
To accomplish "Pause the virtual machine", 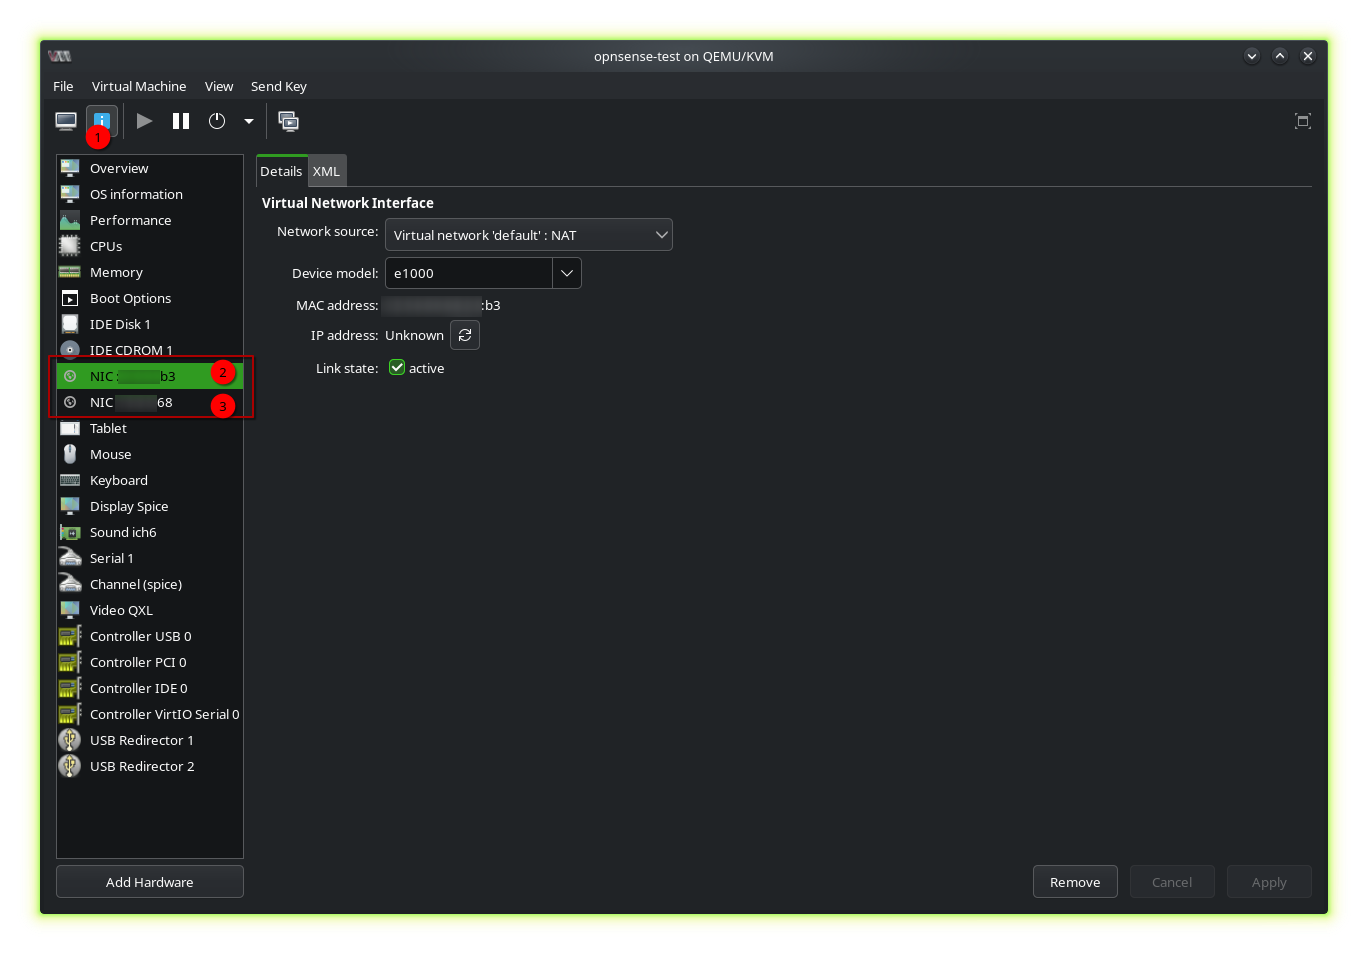I will click(x=181, y=121).
